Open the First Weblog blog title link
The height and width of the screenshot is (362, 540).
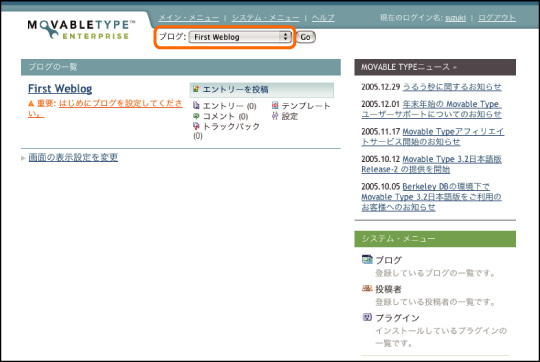(x=60, y=89)
